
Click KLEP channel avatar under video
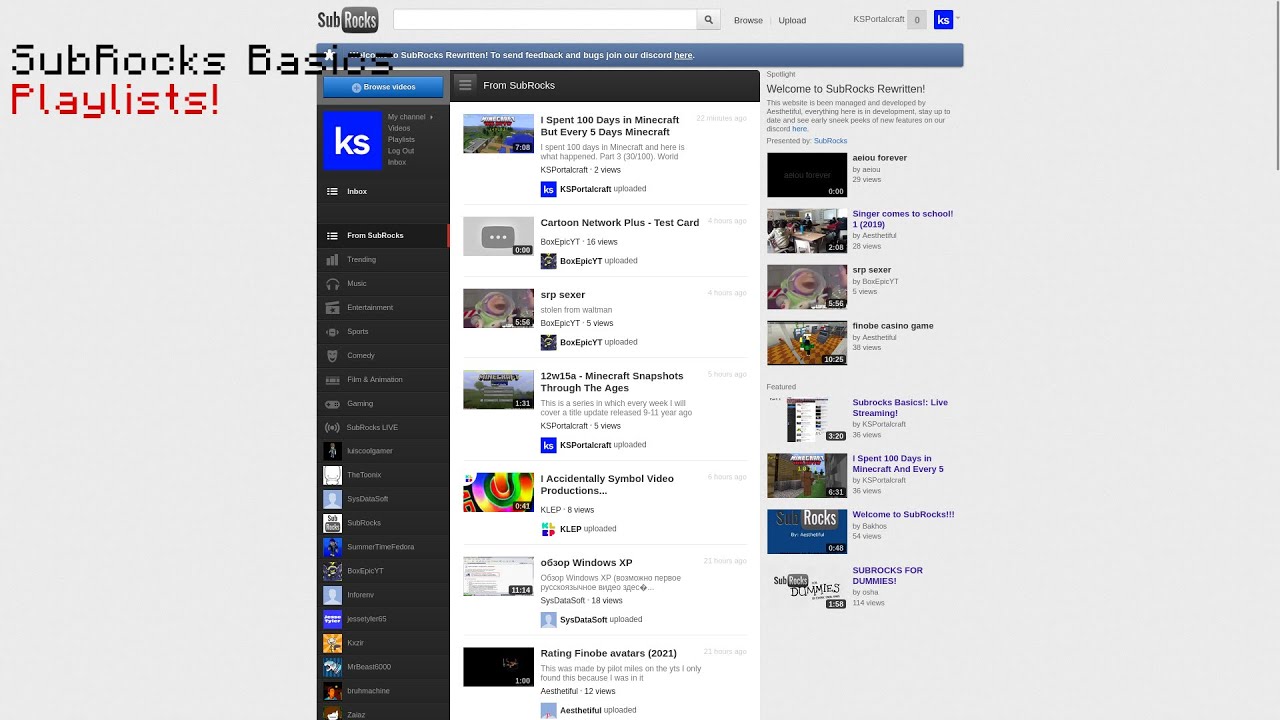point(548,529)
